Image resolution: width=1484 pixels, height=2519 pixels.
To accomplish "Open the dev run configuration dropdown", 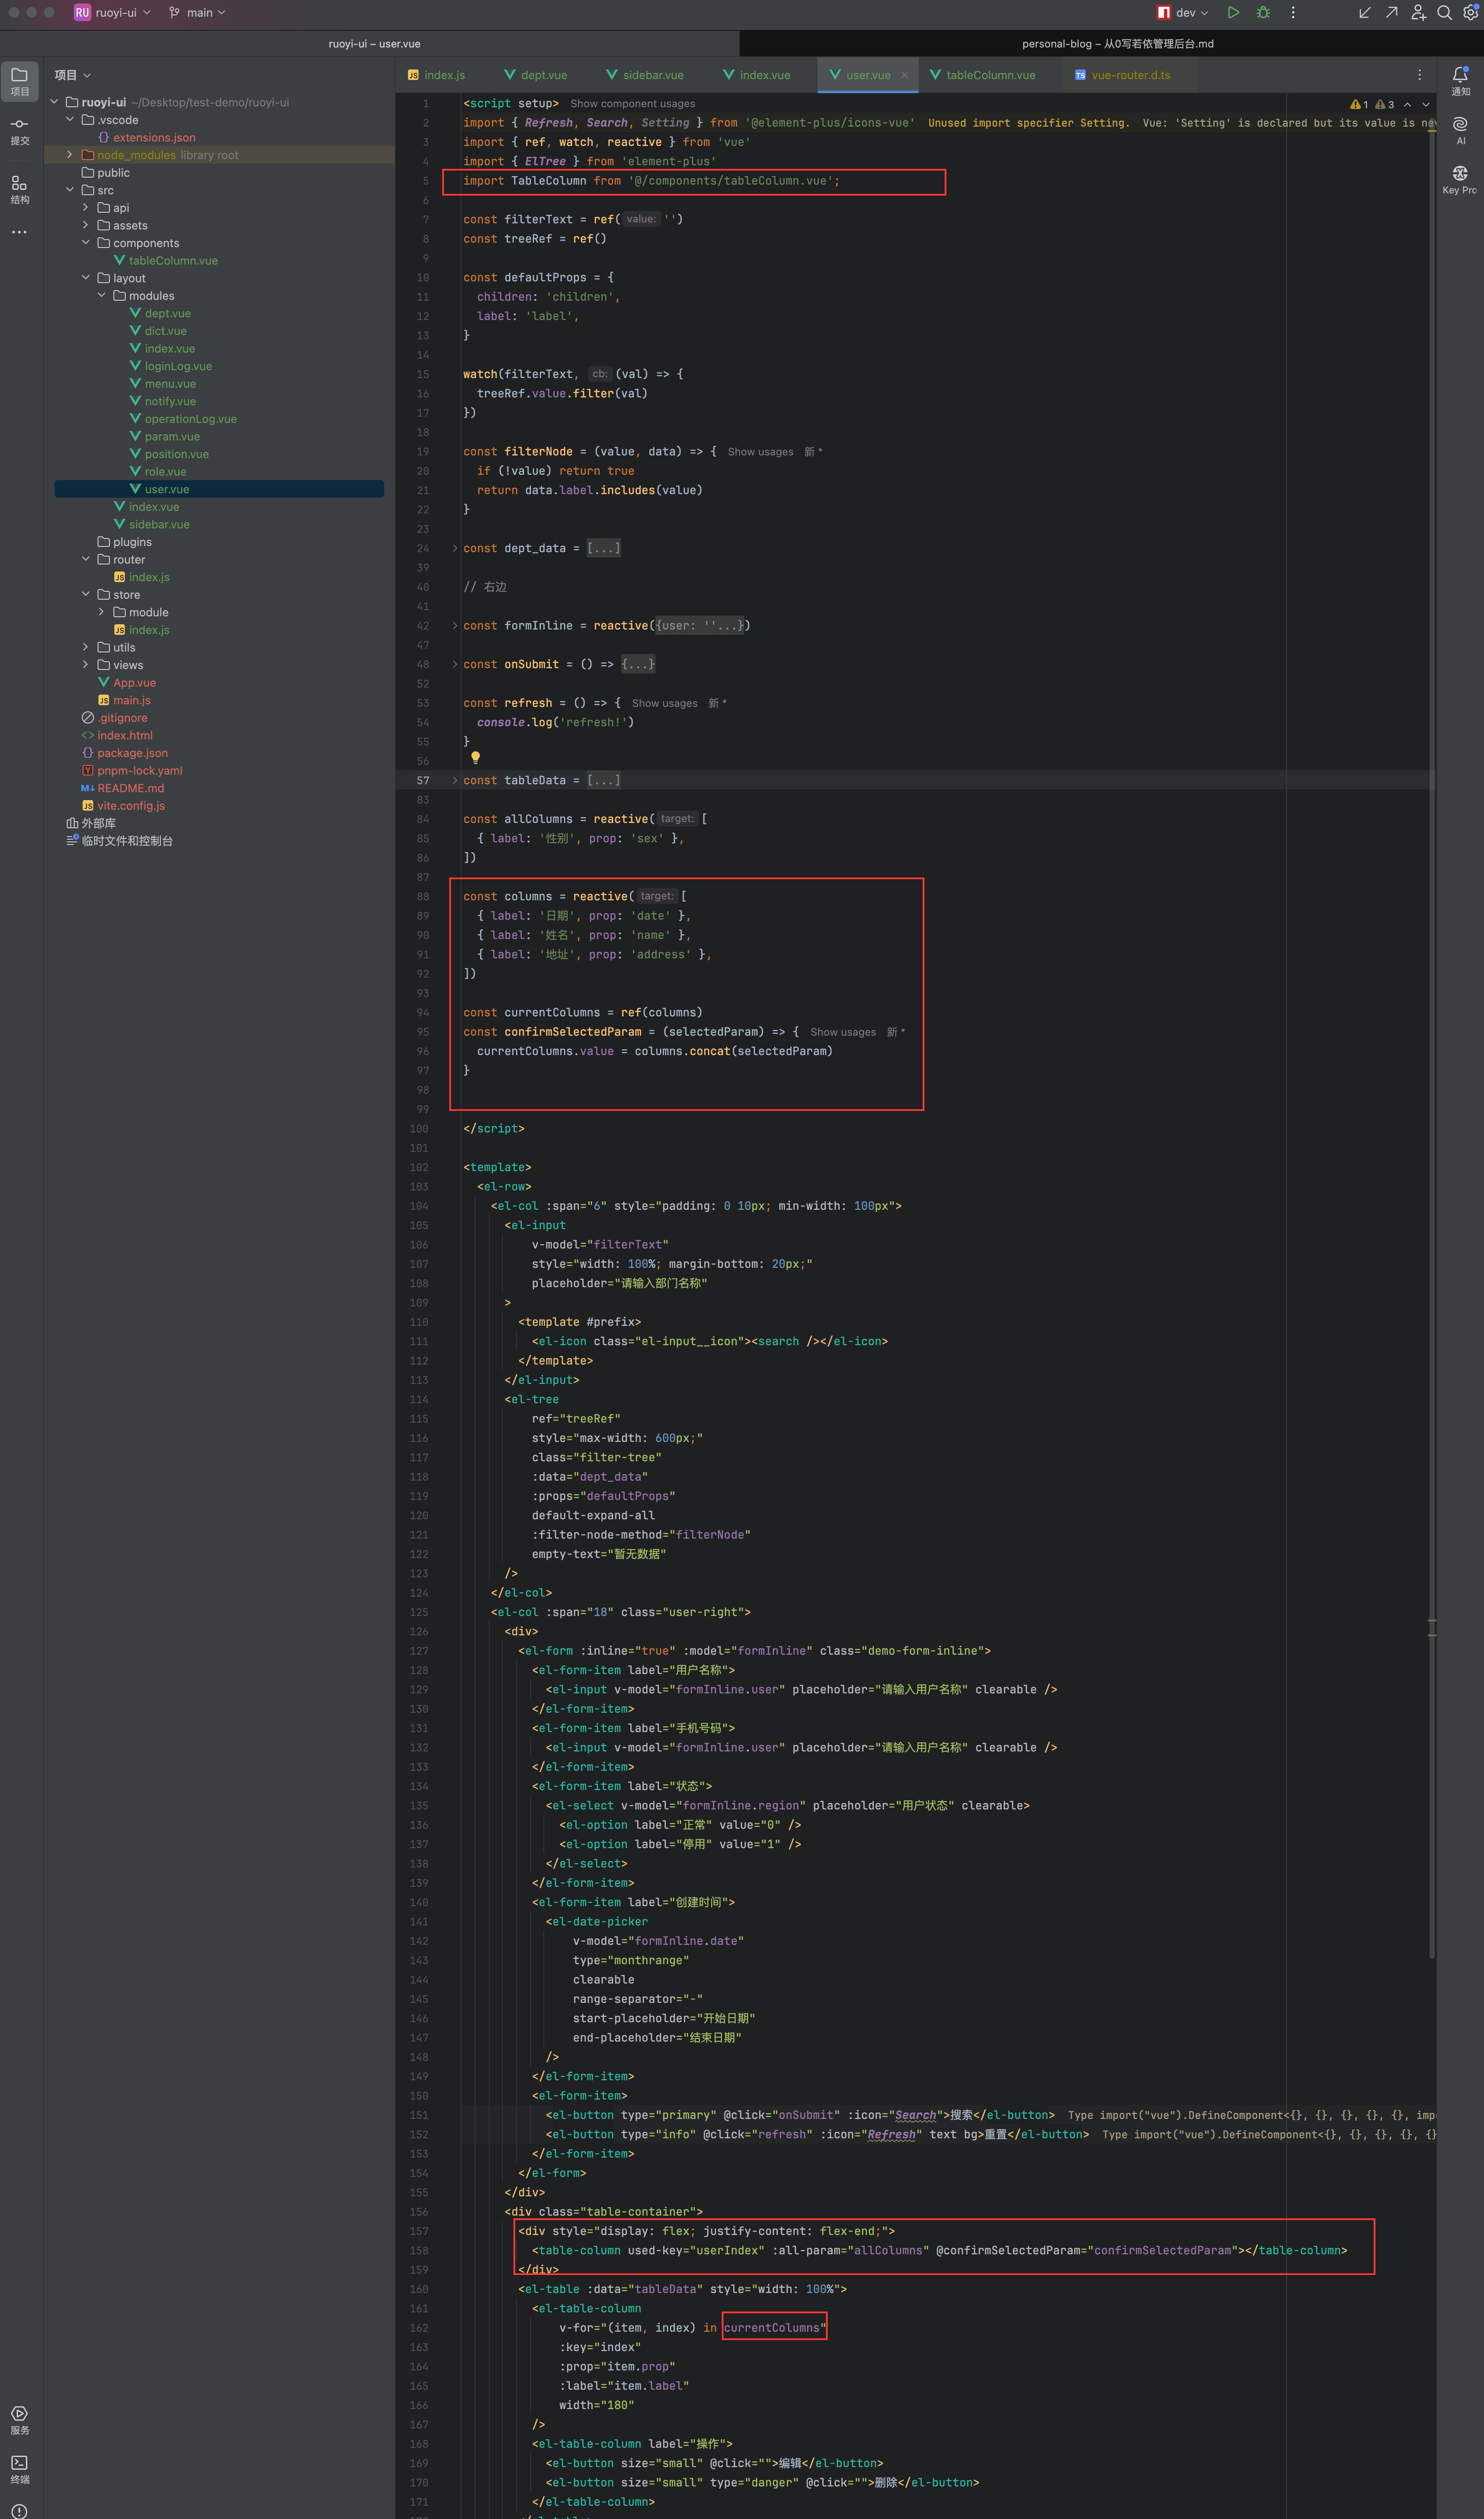I will pos(1182,13).
